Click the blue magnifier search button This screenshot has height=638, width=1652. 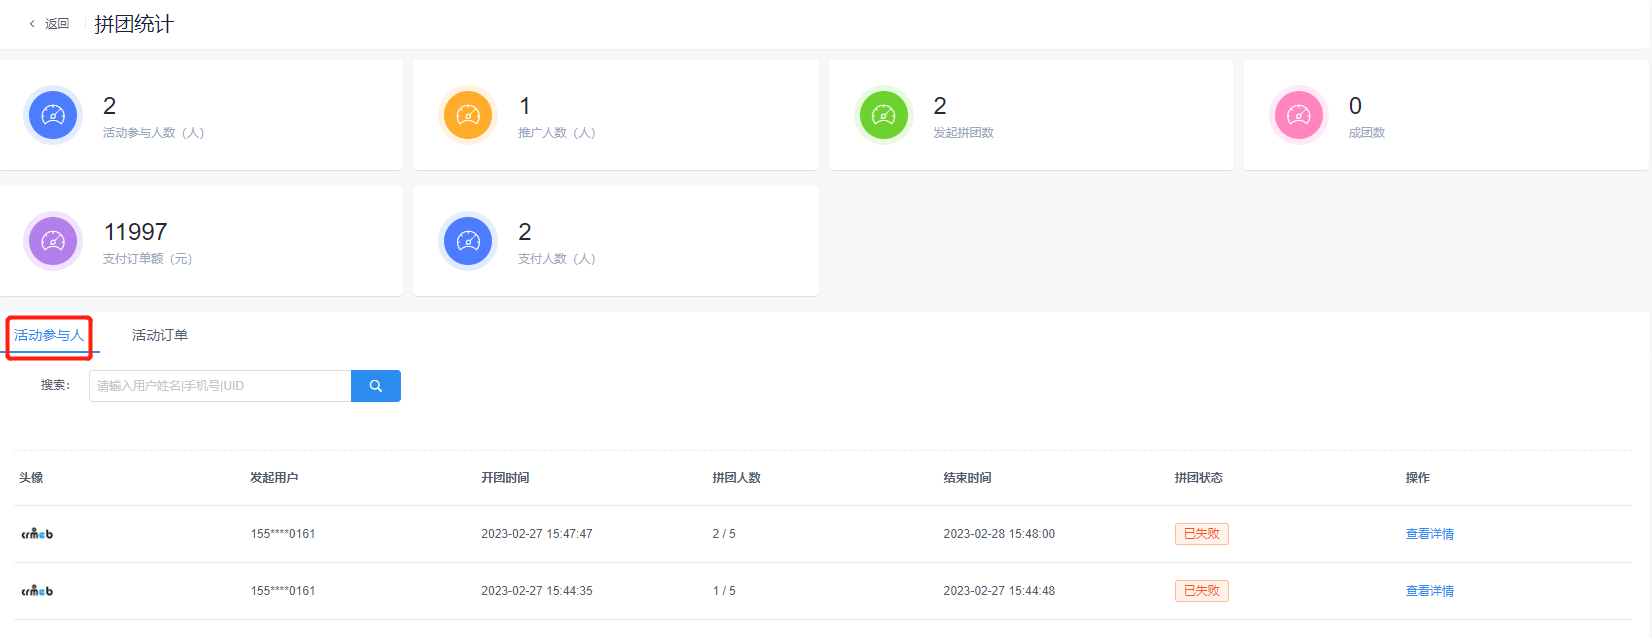tap(376, 386)
